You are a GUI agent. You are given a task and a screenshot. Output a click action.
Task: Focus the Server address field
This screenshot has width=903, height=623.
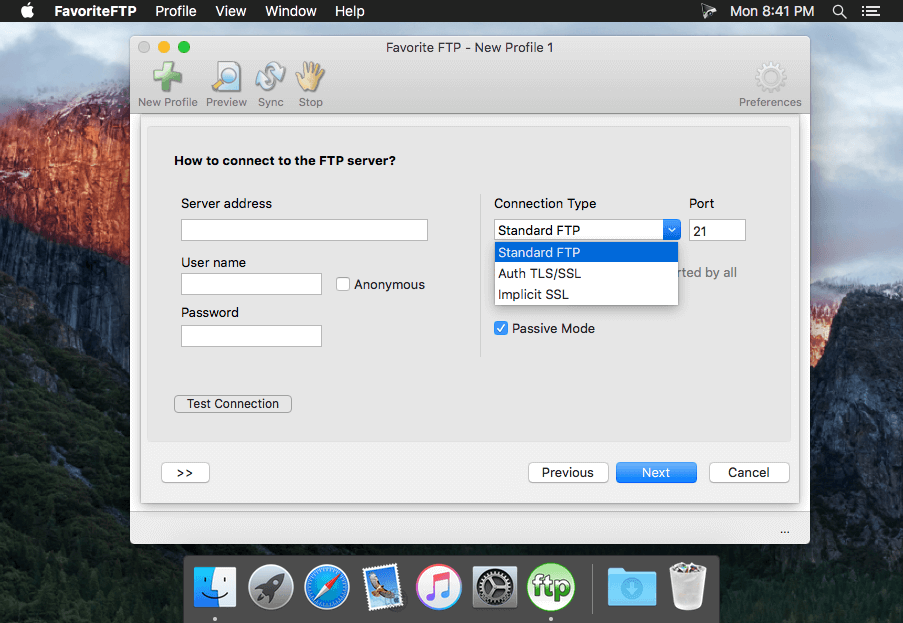click(x=304, y=230)
